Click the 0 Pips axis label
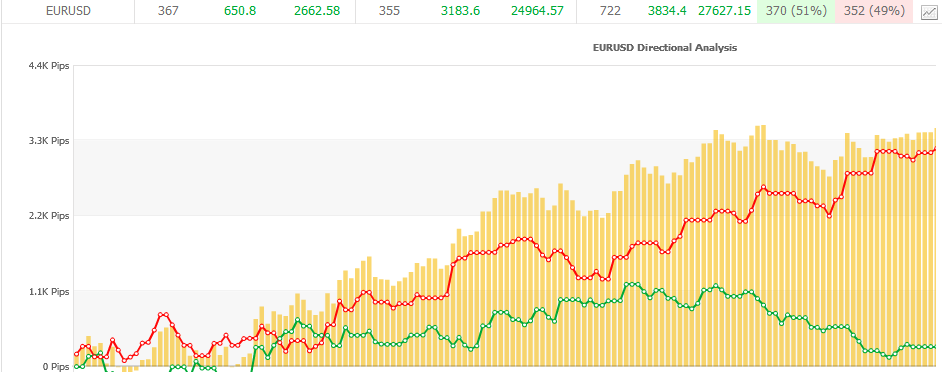The image size is (942, 372). pyautogui.click(x=55, y=366)
